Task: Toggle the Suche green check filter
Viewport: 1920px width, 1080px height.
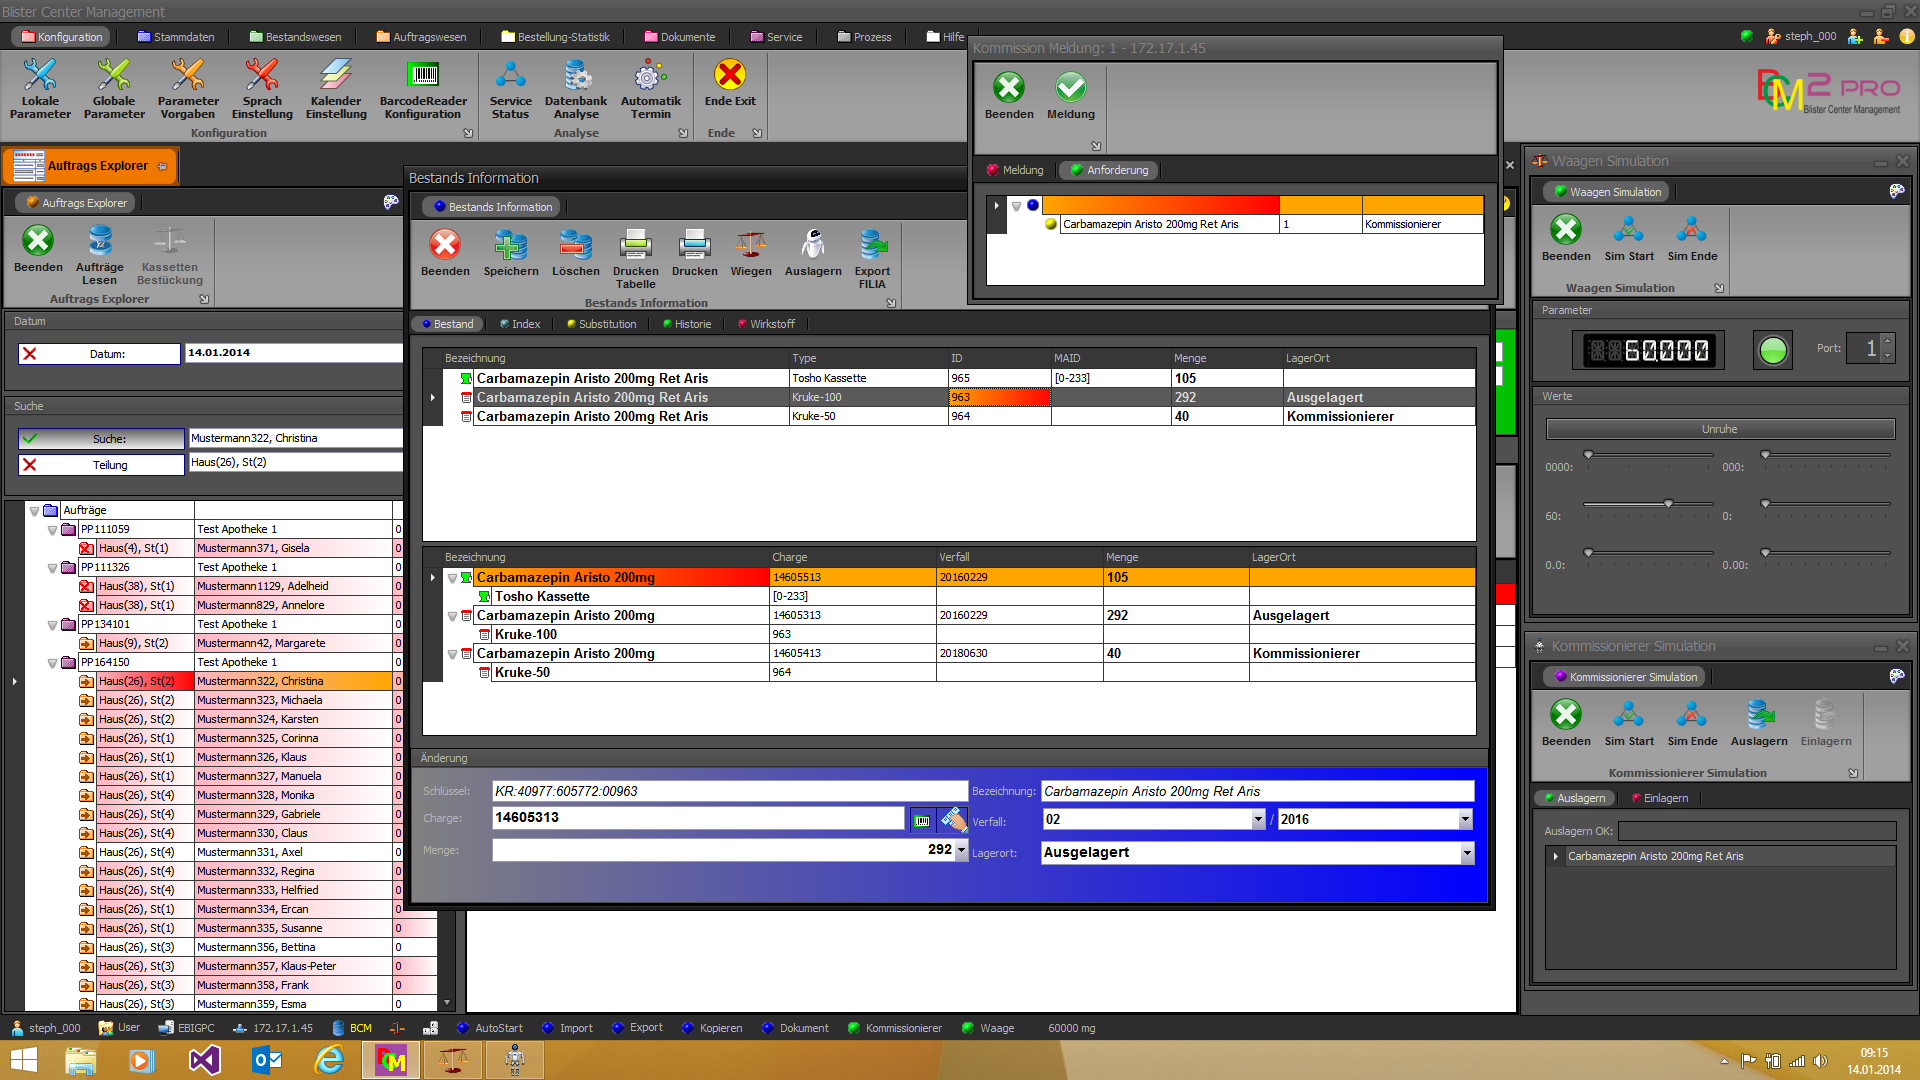Action: click(x=31, y=439)
